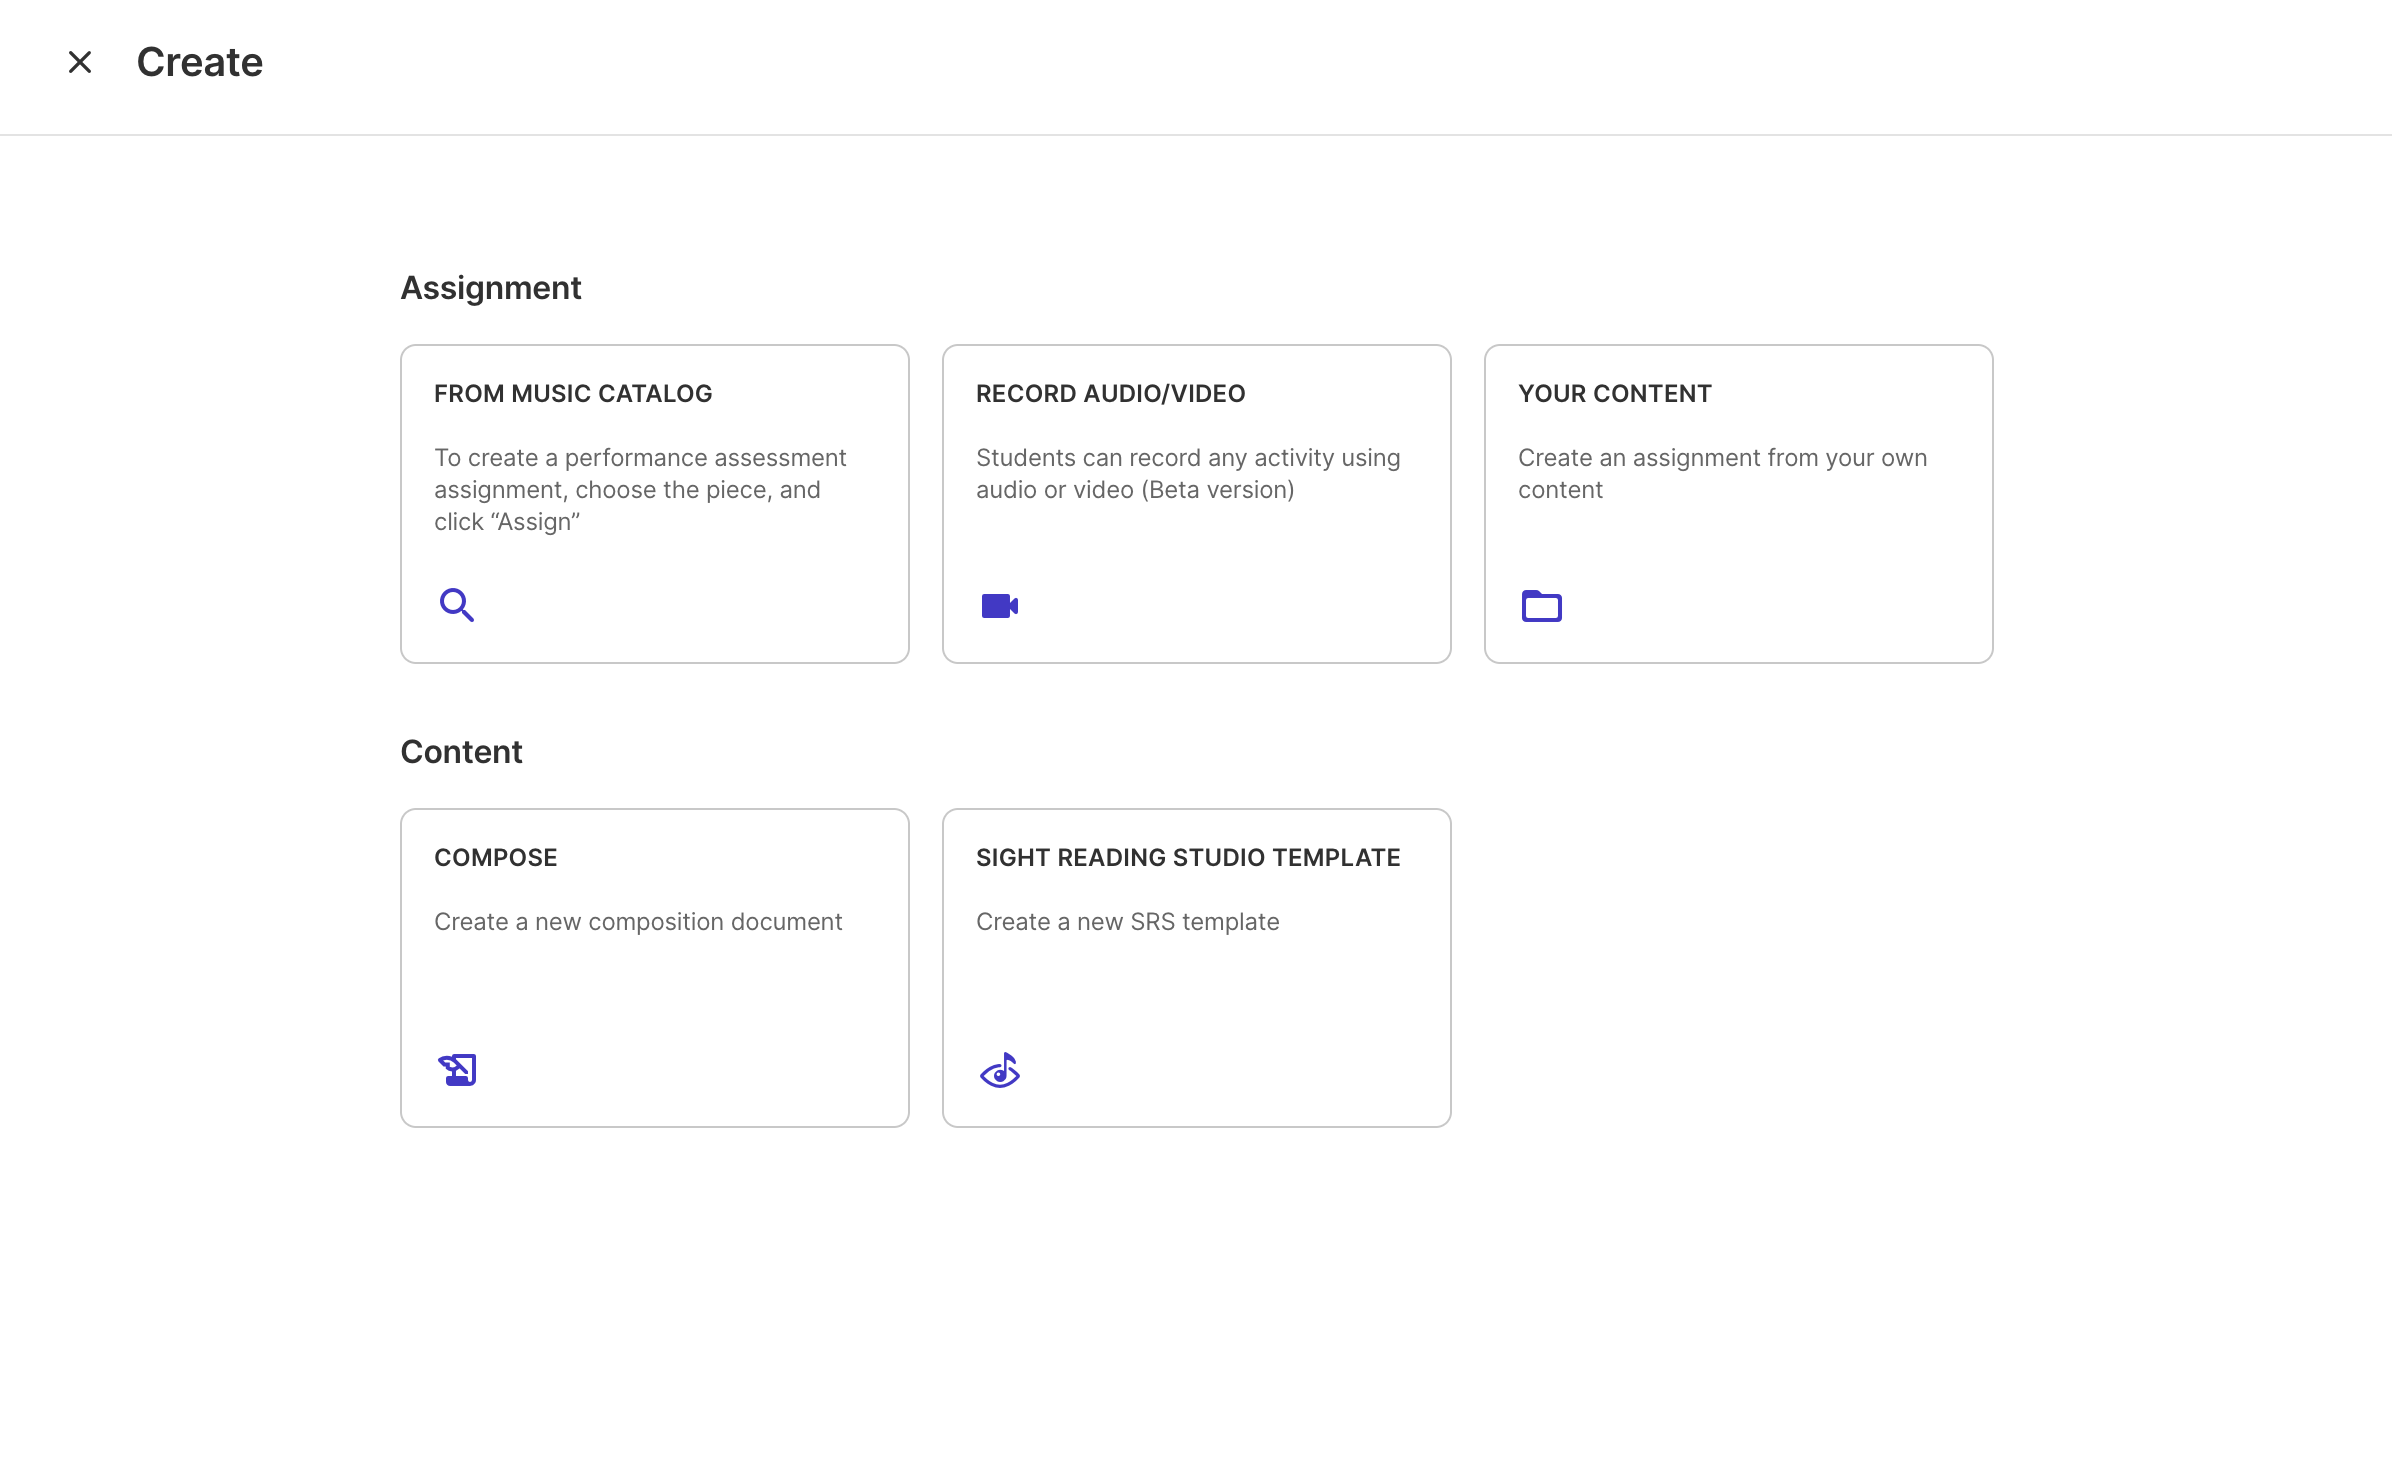Click the folder icon in Your Content

point(1541,606)
